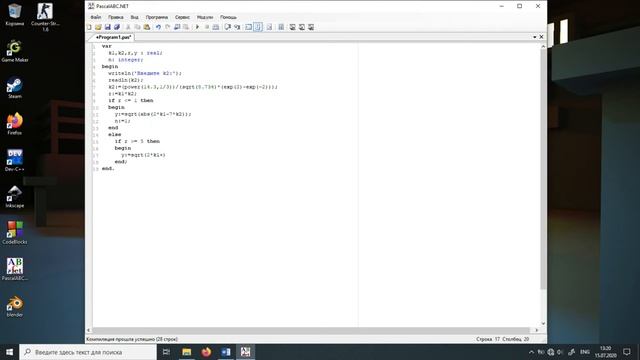The height and width of the screenshot is (360, 640).
Task: Place cursor on 'readln(k2);' line
Action: [x=126, y=80]
